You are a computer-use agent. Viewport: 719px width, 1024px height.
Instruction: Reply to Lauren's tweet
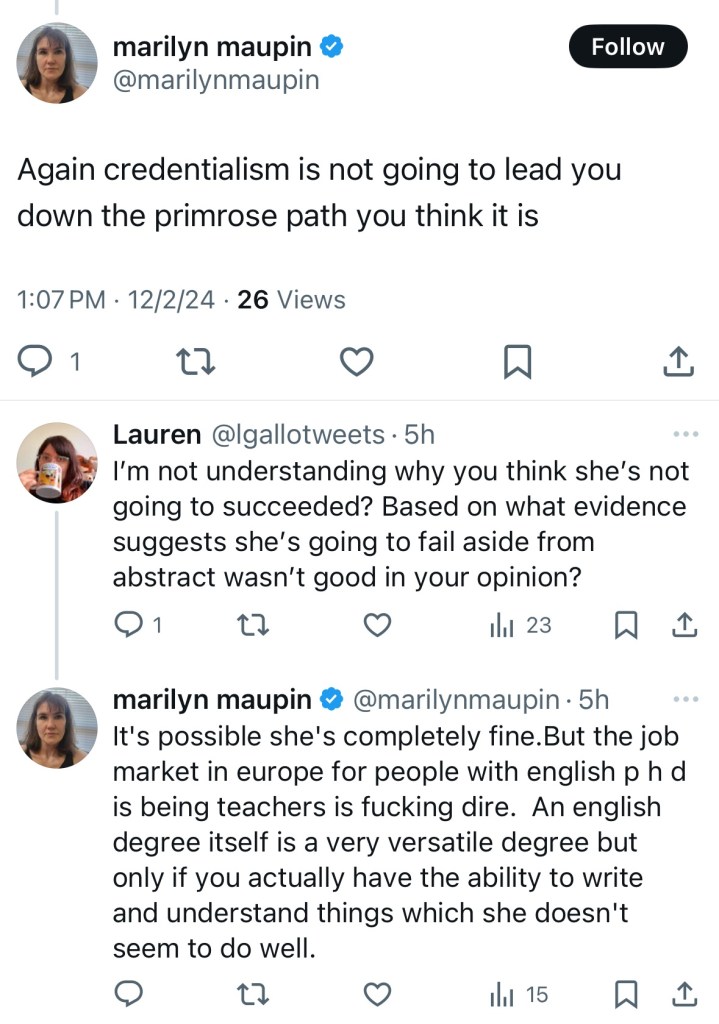click(130, 625)
